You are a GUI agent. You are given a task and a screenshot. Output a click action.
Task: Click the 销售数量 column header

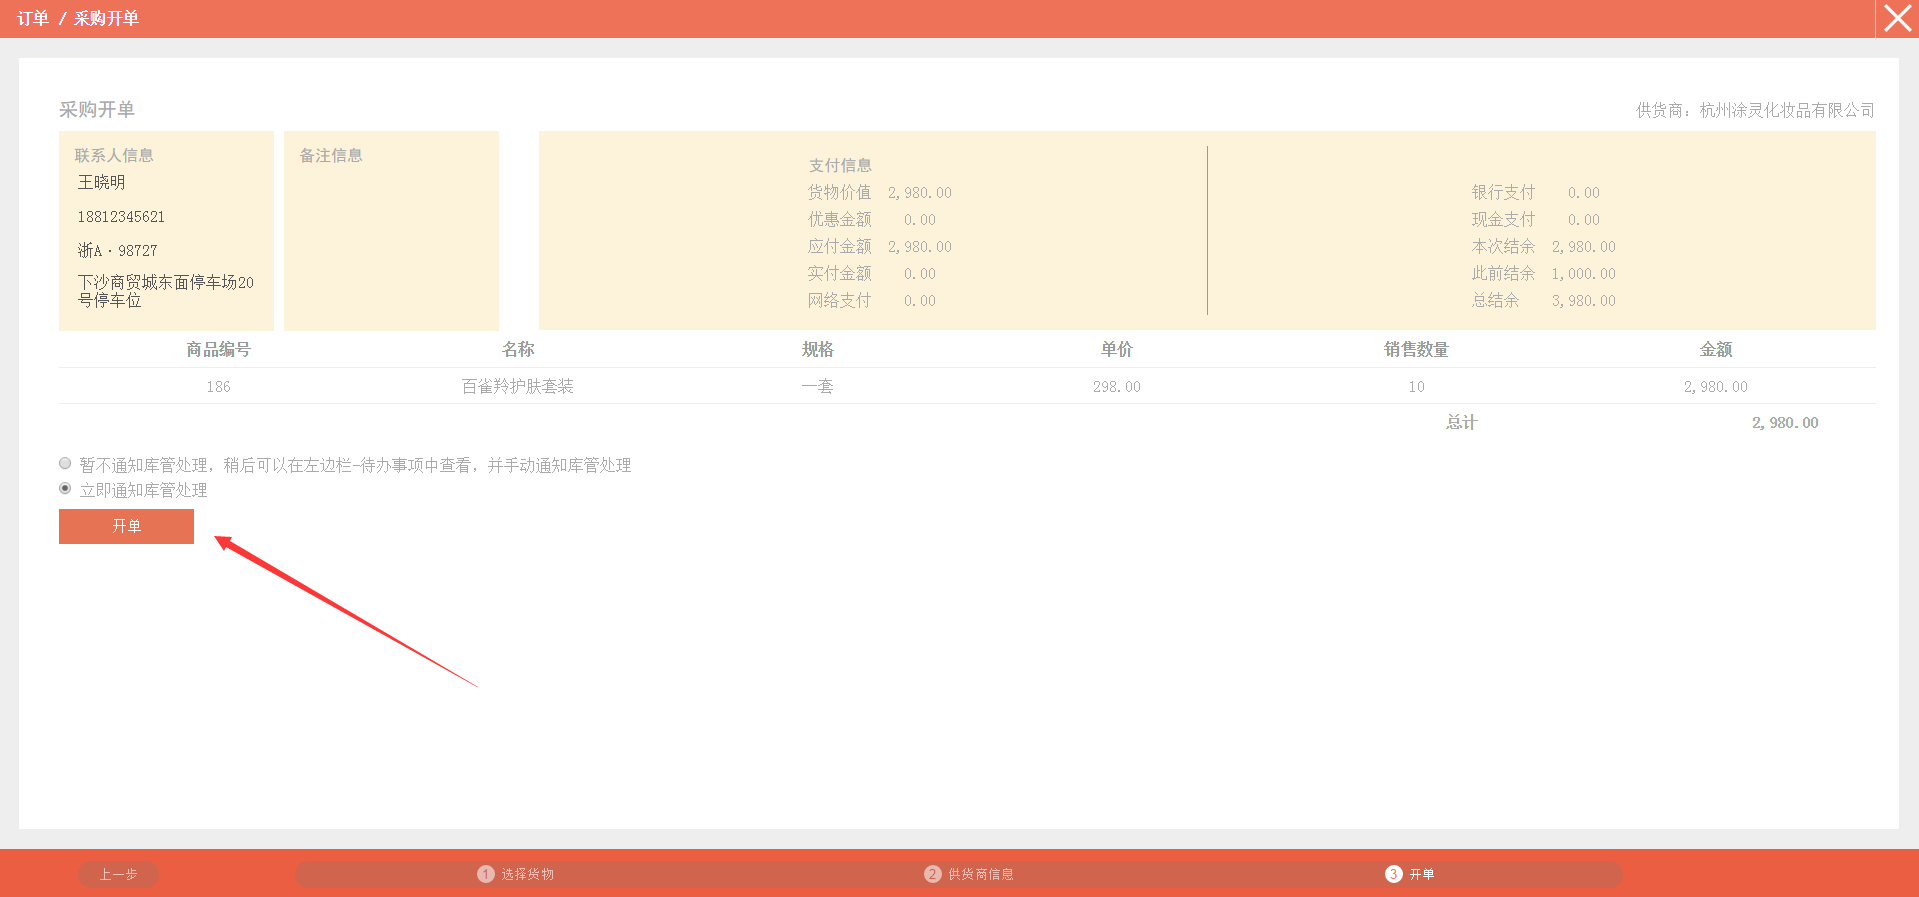[x=1416, y=349]
